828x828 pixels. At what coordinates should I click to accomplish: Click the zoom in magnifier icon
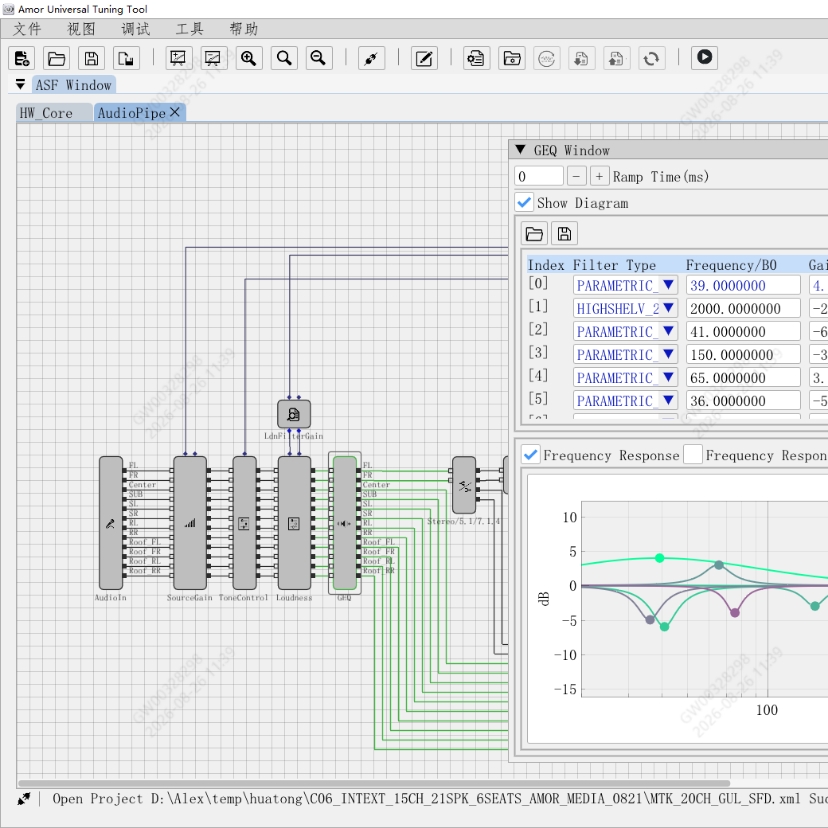tap(248, 58)
